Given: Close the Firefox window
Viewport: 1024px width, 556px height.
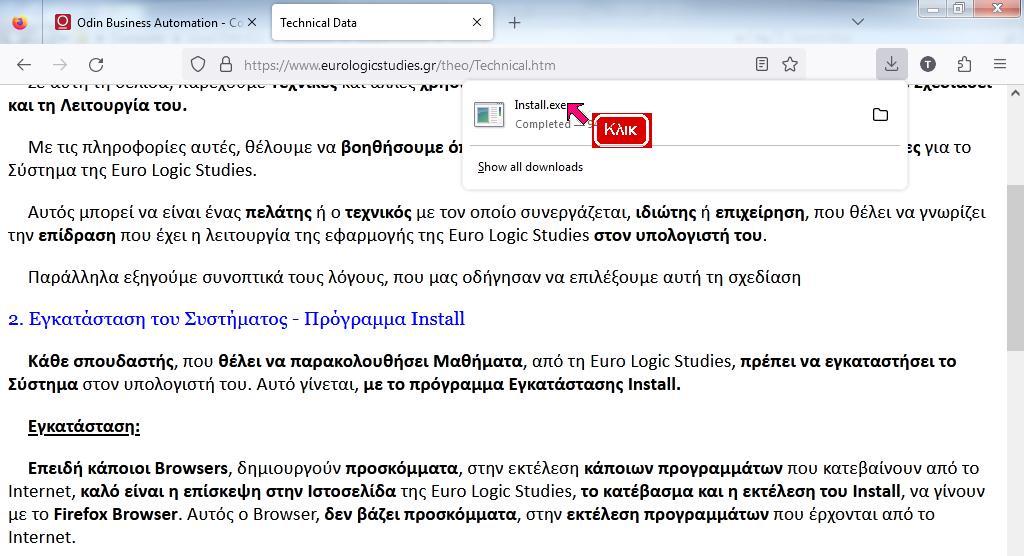Looking at the screenshot, I should pos(998,8).
